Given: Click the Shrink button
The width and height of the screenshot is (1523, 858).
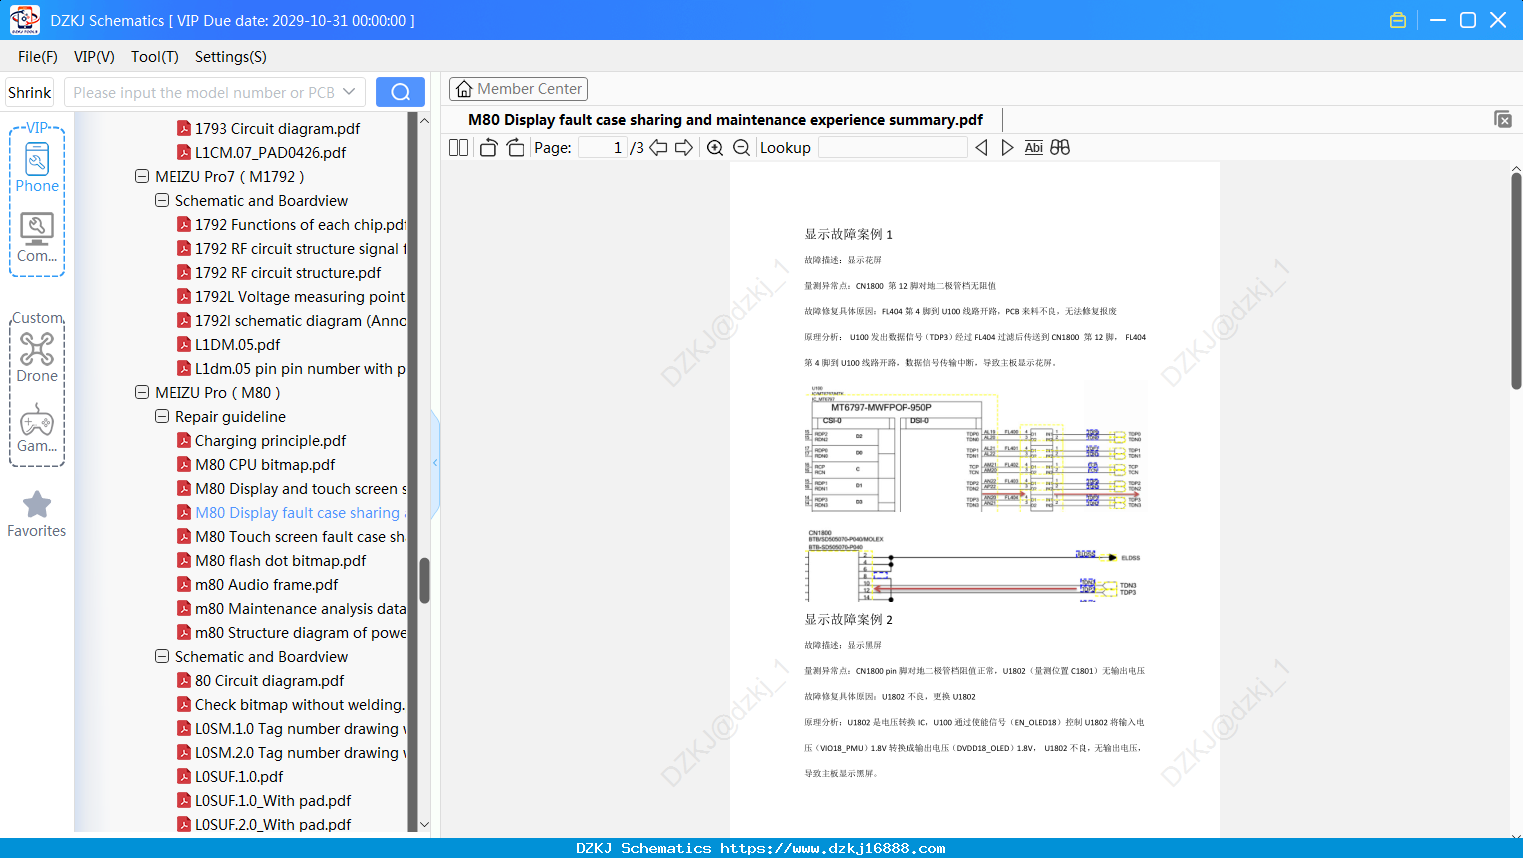Looking at the screenshot, I should [30, 93].
